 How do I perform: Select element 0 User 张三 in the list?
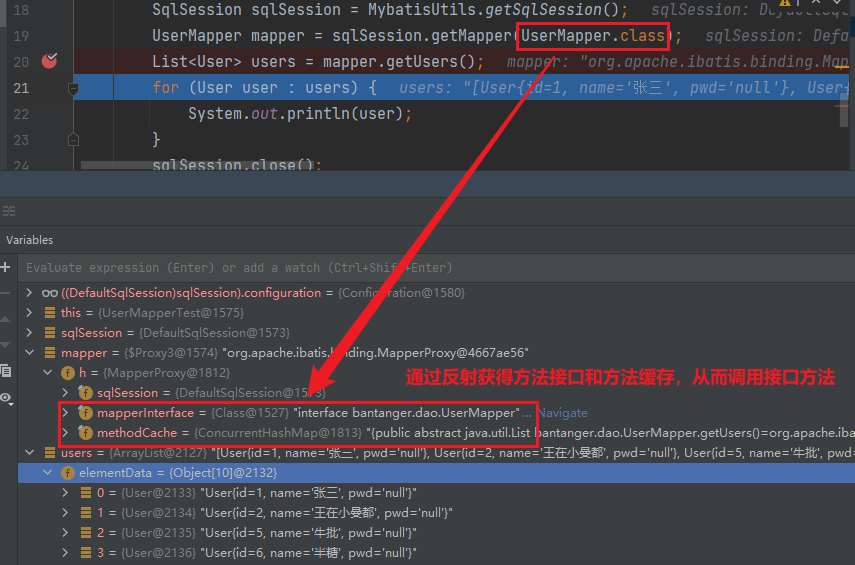click(250, 493)
